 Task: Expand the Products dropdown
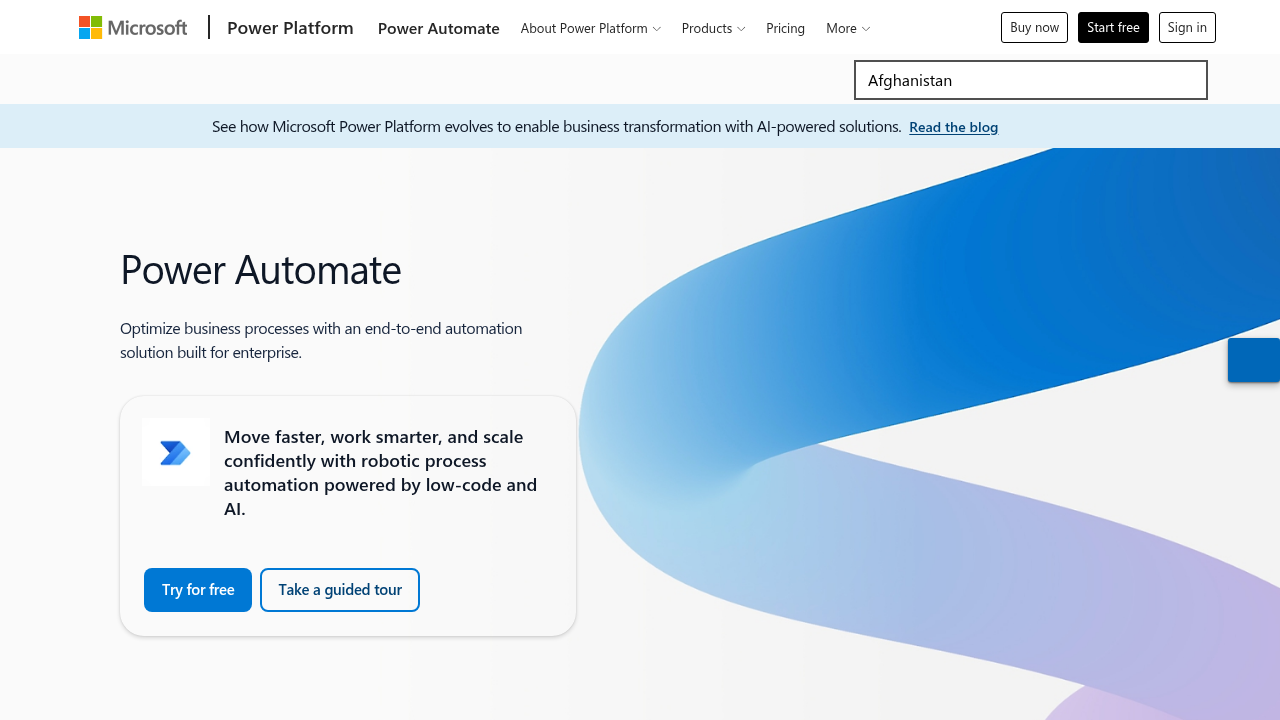coord(713,28)
